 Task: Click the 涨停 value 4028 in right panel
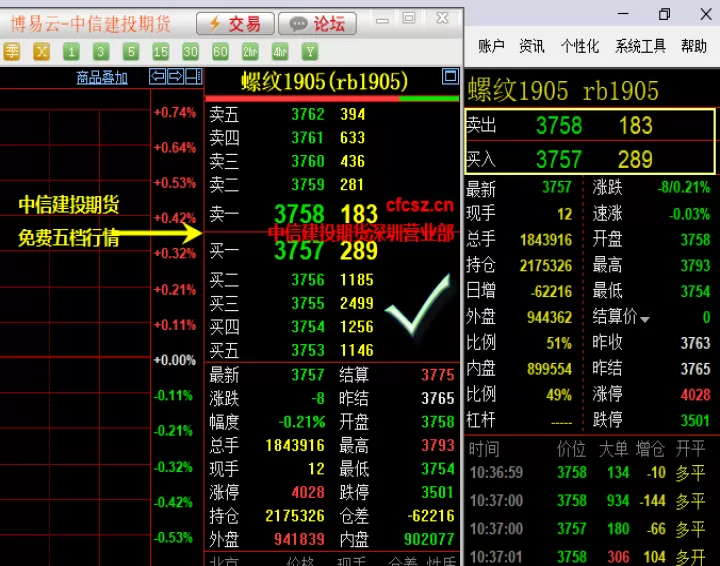click(696, 394)
